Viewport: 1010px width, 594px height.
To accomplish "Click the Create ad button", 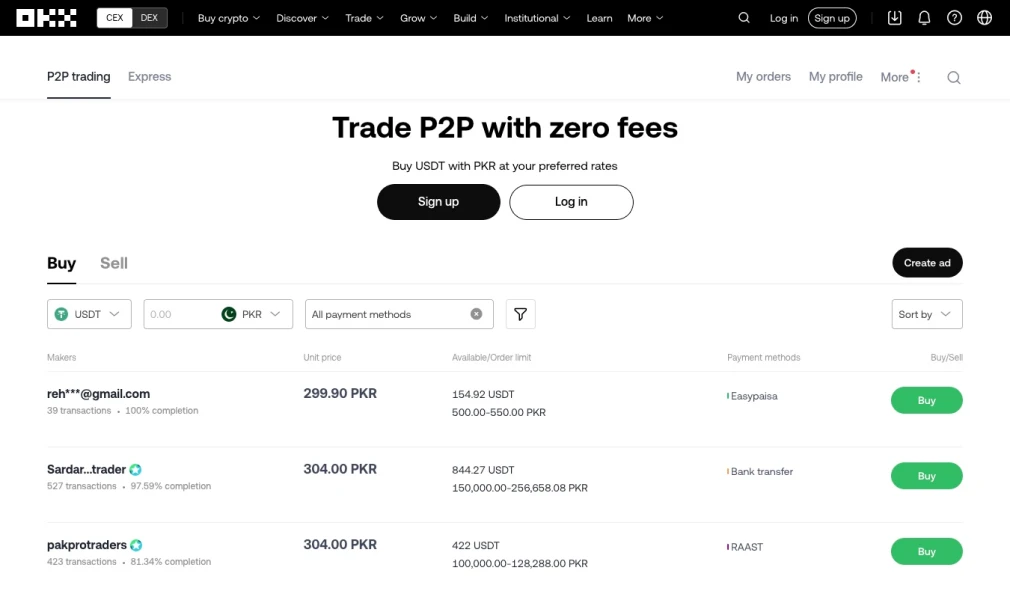I will (927, 263).
